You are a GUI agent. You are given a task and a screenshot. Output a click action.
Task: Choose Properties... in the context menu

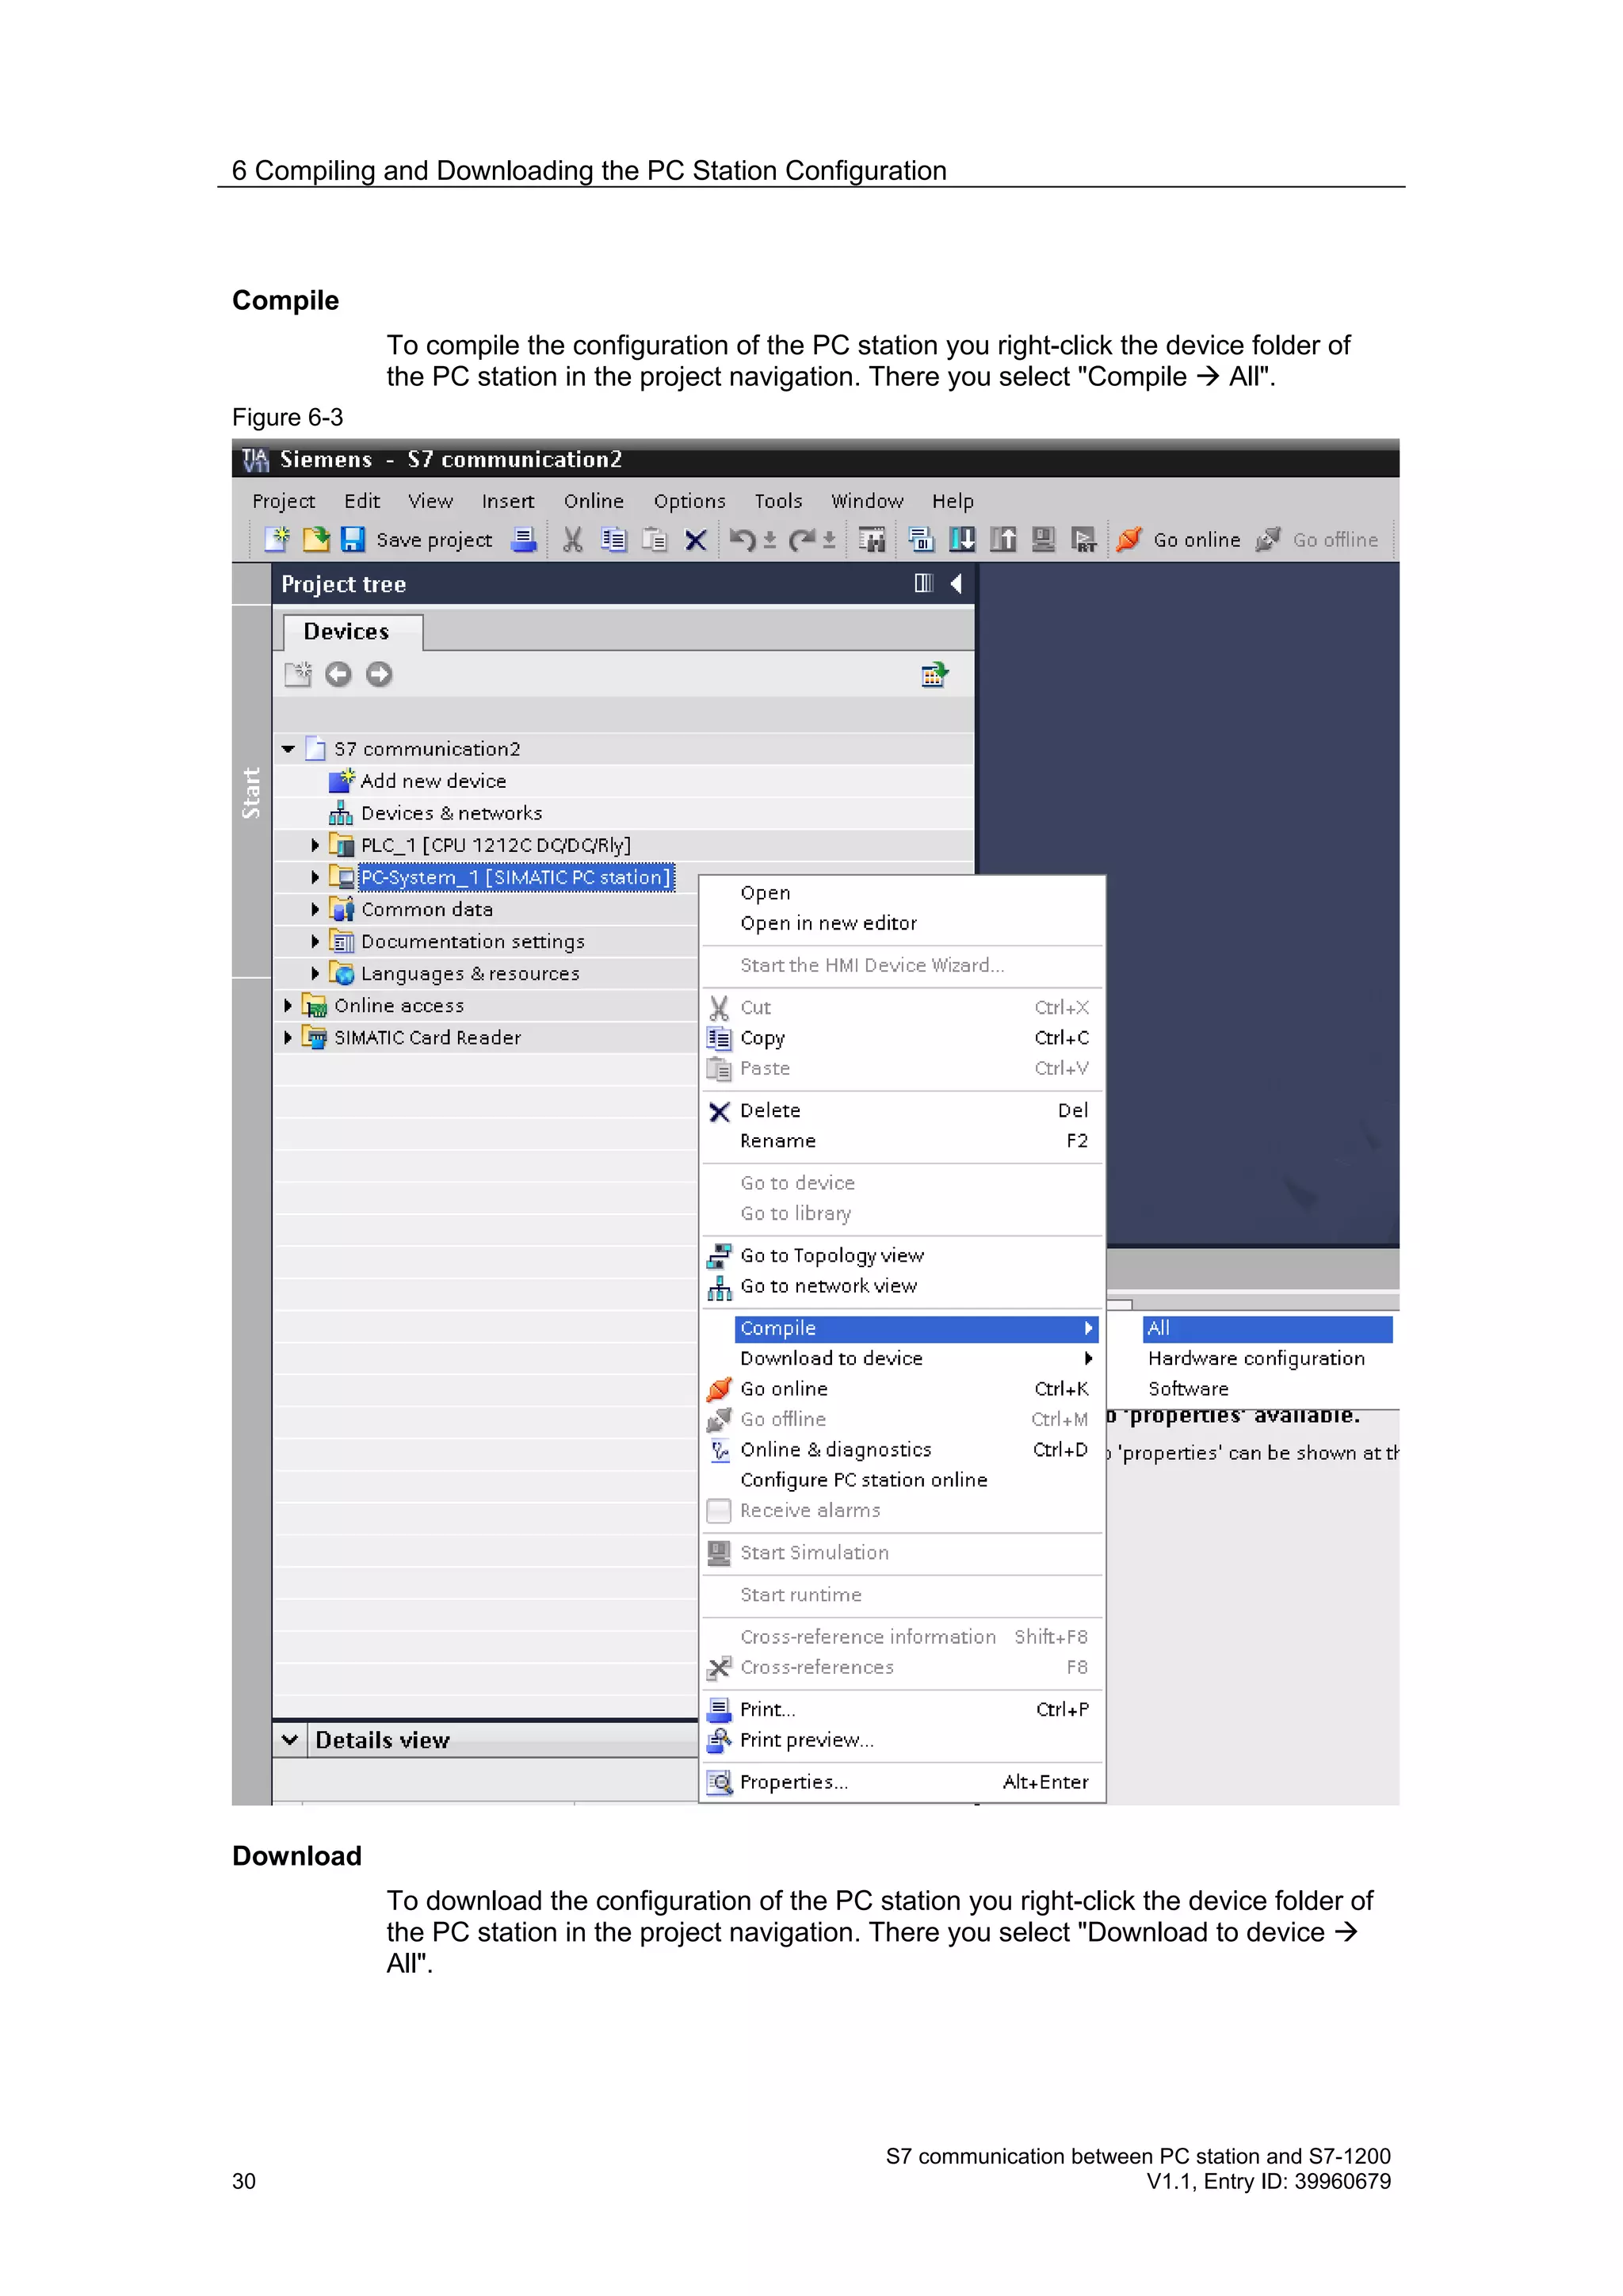coord(793,1782)
